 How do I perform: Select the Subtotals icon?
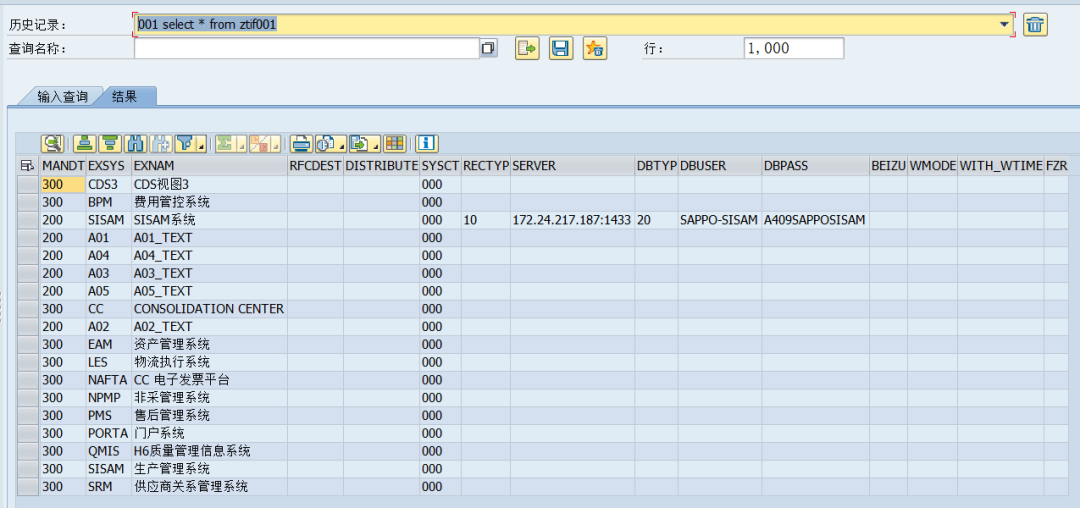point(259,143)
